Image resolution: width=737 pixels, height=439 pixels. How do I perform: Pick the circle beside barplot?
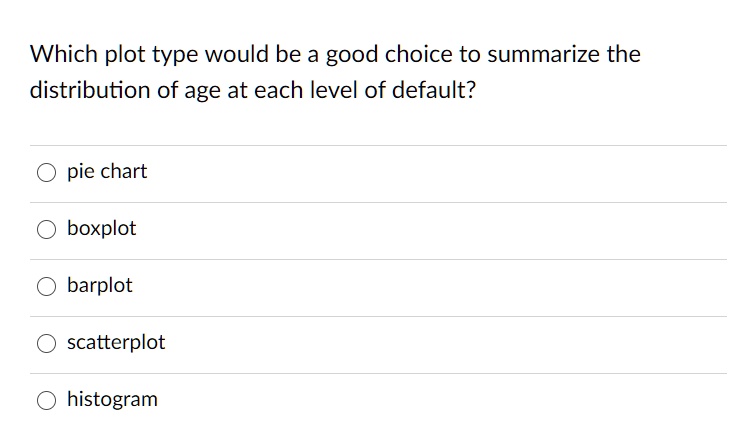point(47,286)
